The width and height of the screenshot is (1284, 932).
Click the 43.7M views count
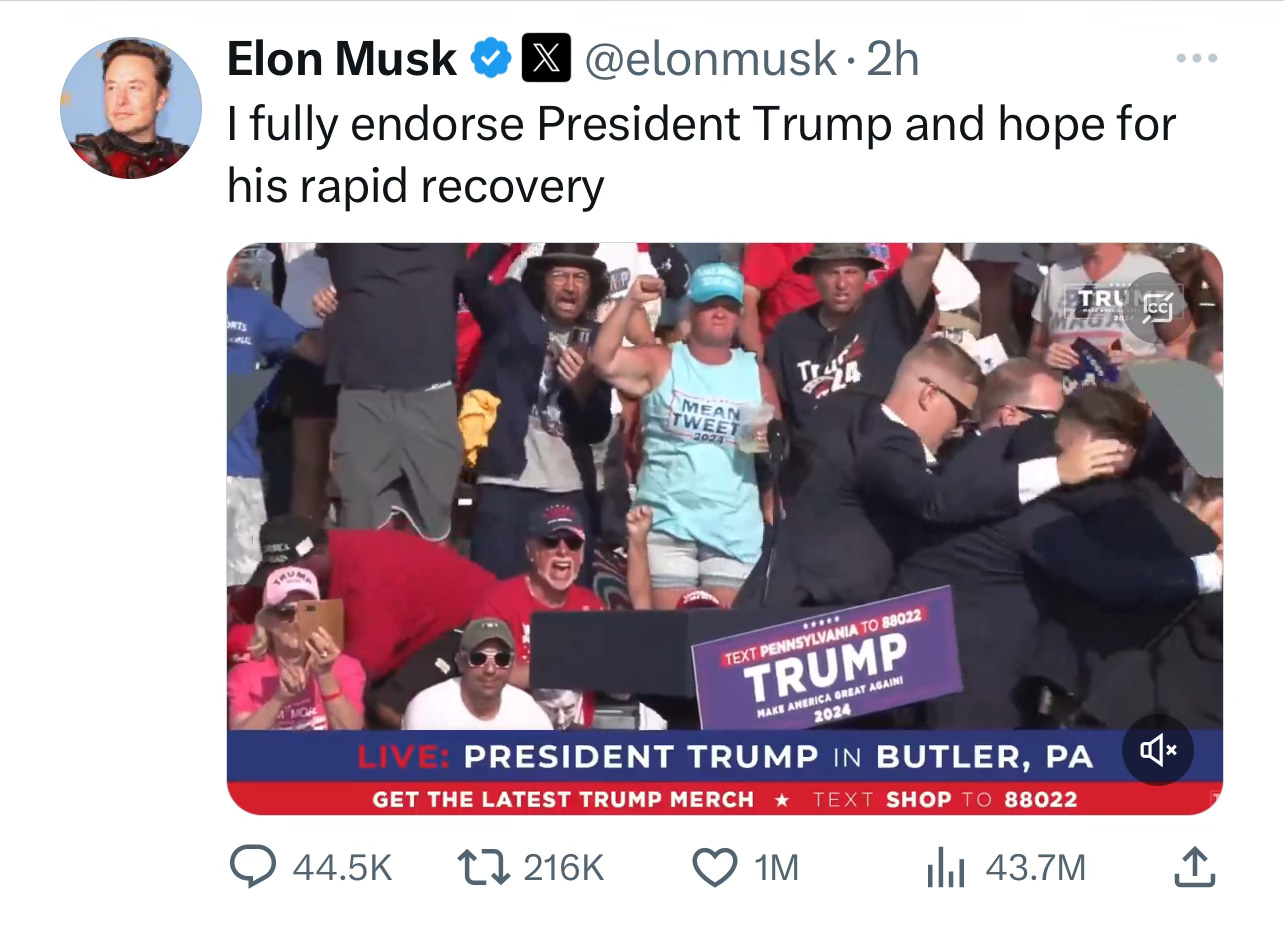pos(1035,867)
